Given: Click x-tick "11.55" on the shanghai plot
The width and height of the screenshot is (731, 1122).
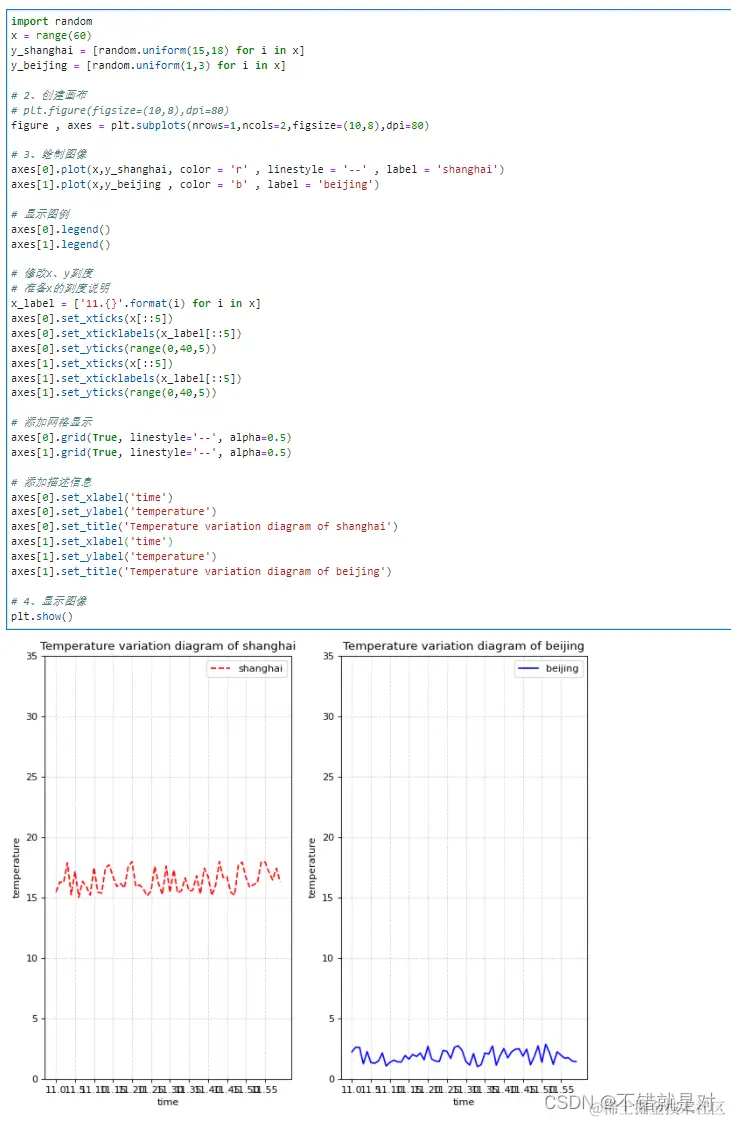Looking at the screenshot, I should tap(265, 1090).
